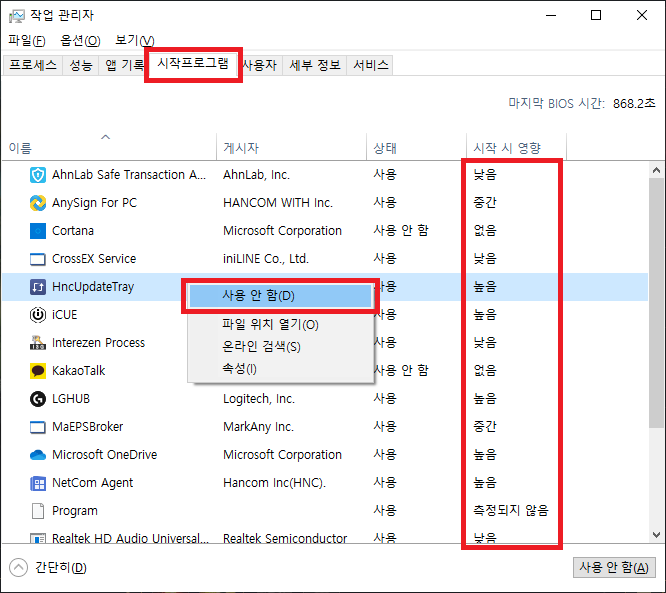Select the AnySign For PC row name
This screenshot has width=666, height=593.
[x=94, y=203]
